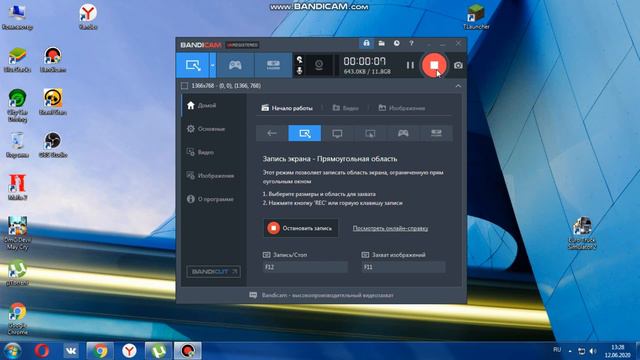Click the Захват изображений hotkey field F11
This screenshot has height=360, width=640.
click(x=403, y=267)
